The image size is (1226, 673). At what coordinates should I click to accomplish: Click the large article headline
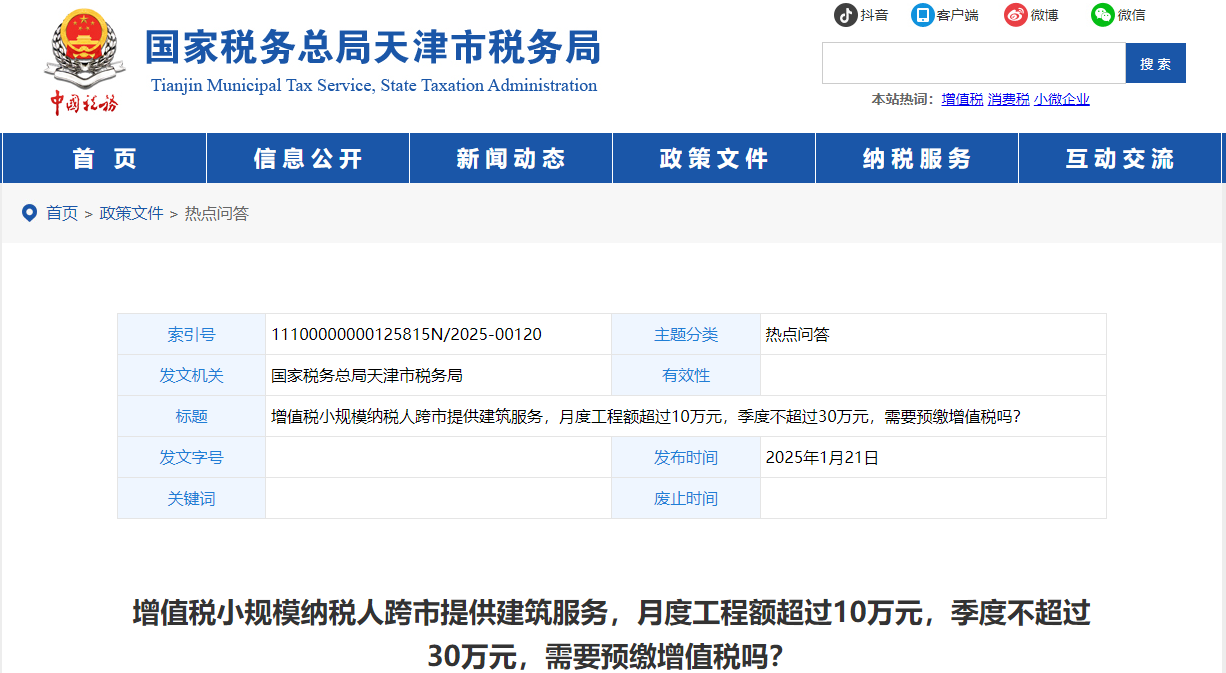click(612, 634)
